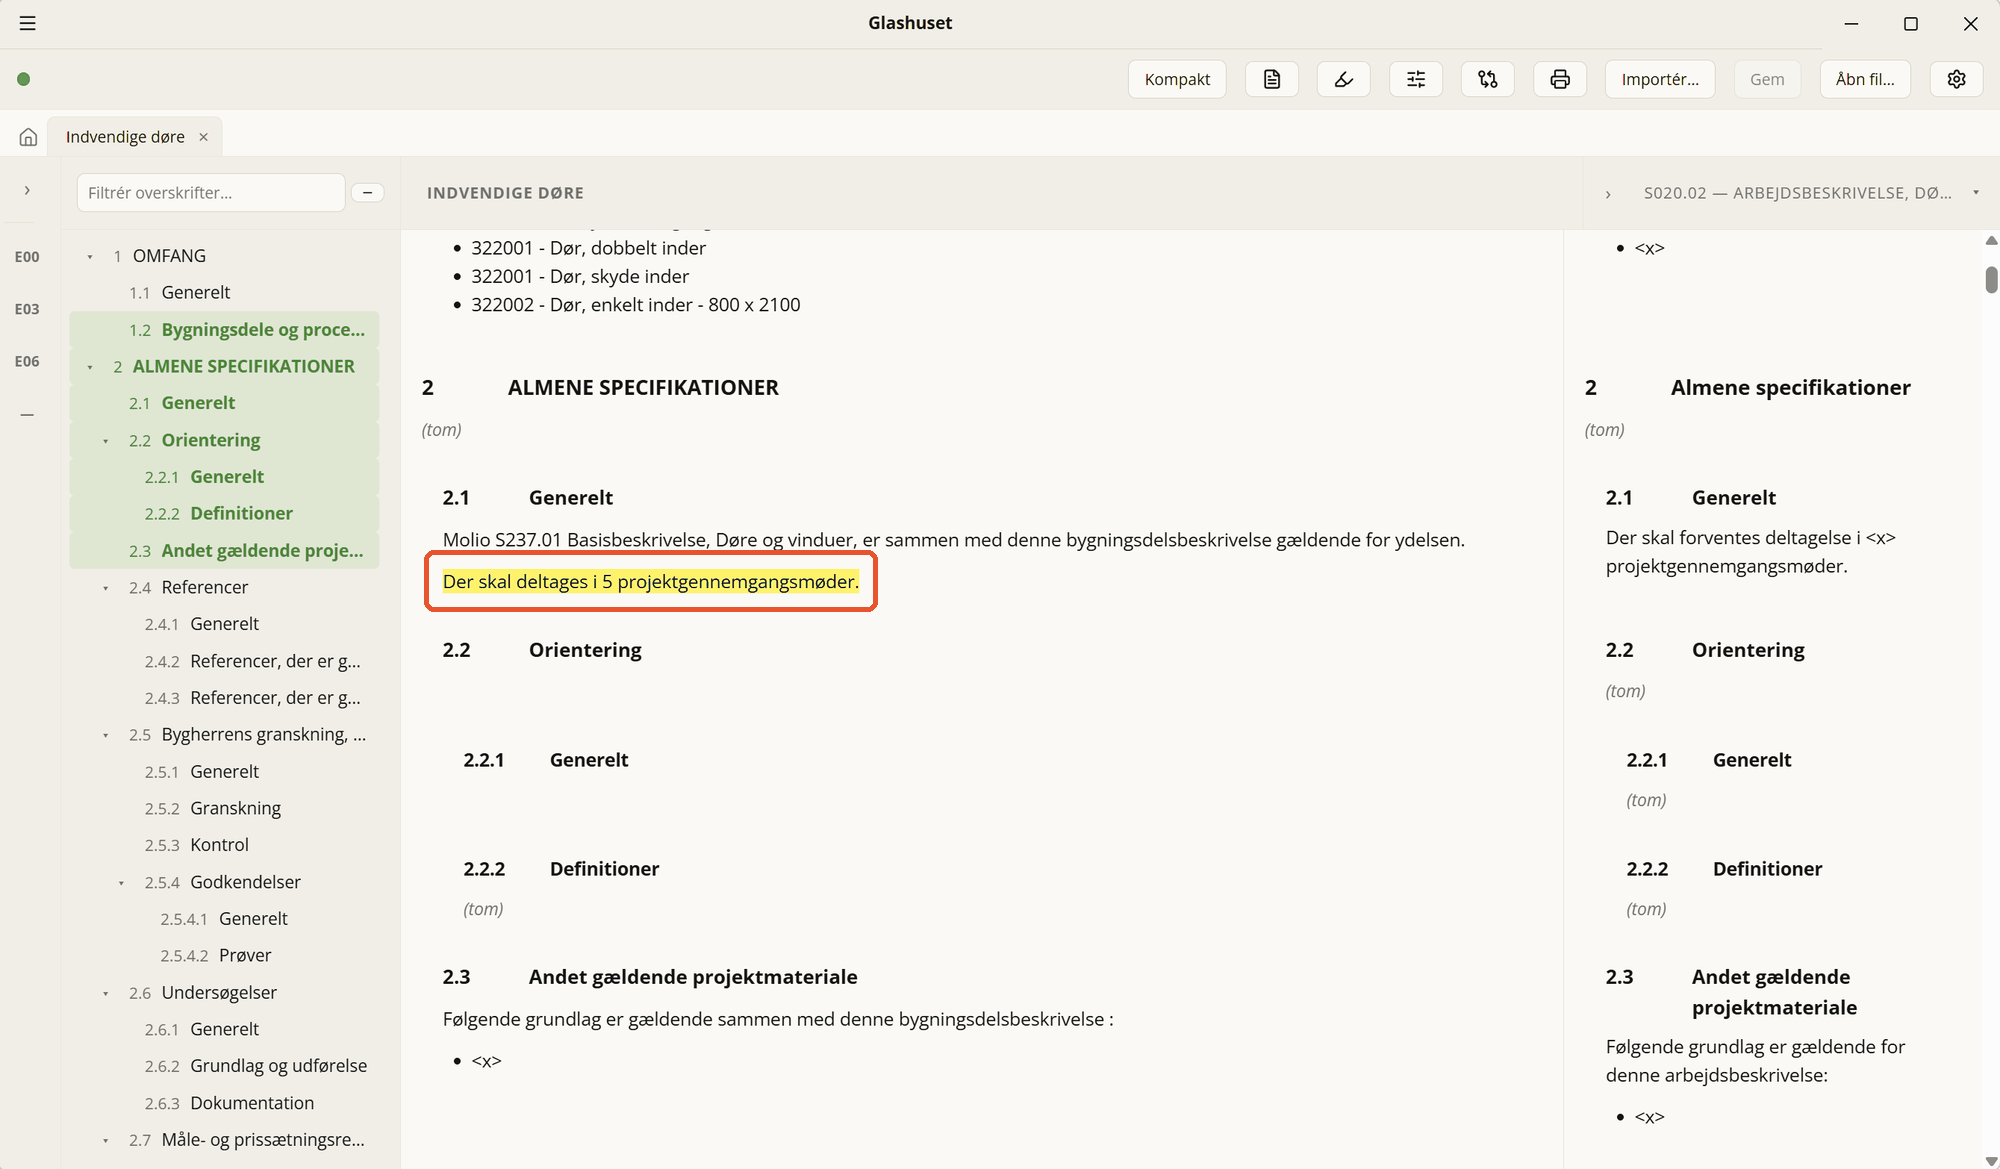This screenshot has height=1169, width=2000.
Task: Focus the Filtrér overskrifter field
Action: click(211, 192)
